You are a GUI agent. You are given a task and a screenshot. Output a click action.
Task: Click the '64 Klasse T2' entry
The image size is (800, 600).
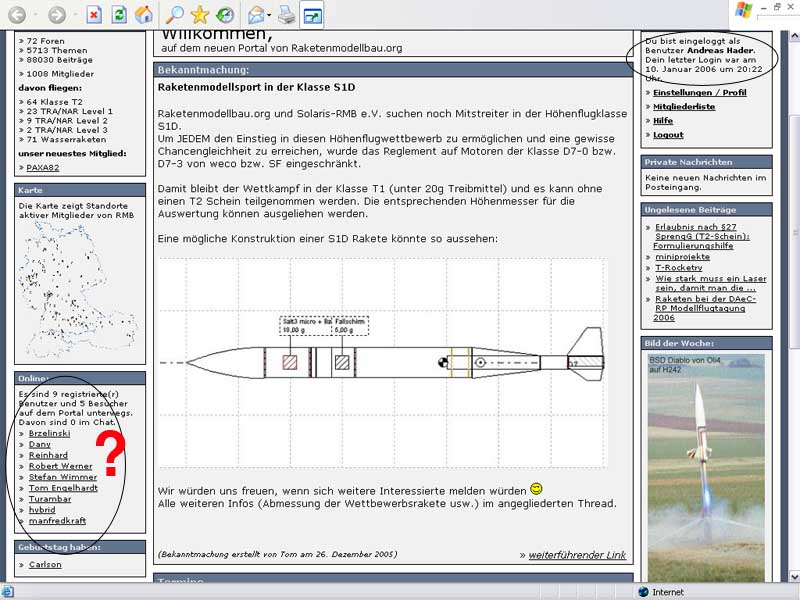click(x=54, y=102)
